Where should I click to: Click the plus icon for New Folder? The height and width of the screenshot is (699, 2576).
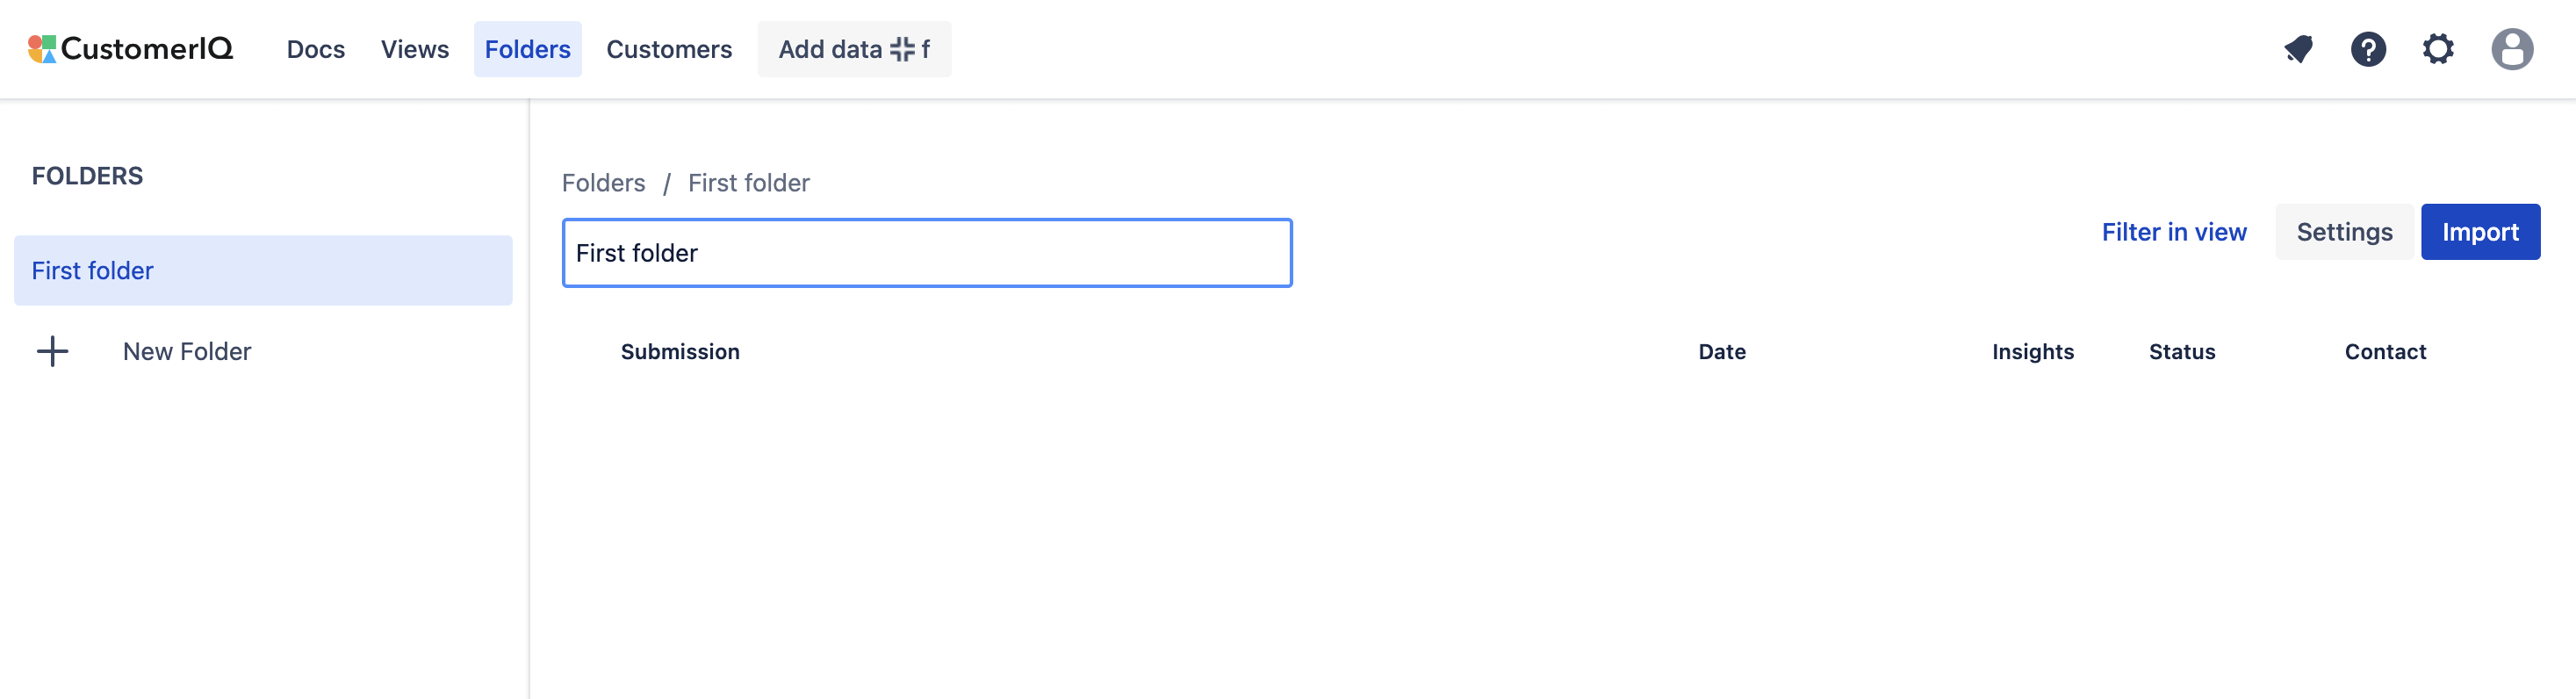coord(52,351)
